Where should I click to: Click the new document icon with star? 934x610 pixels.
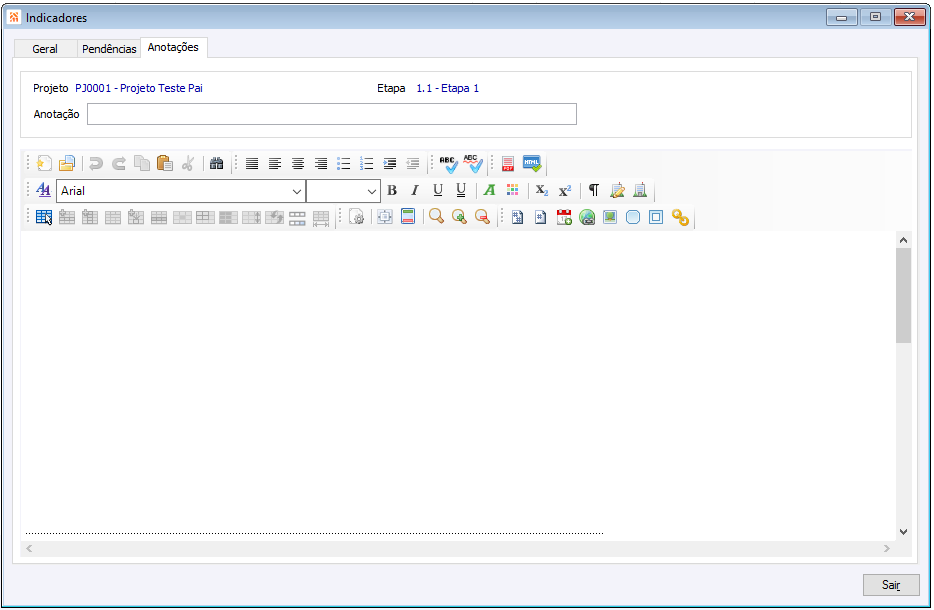click(x=44, y=163)
